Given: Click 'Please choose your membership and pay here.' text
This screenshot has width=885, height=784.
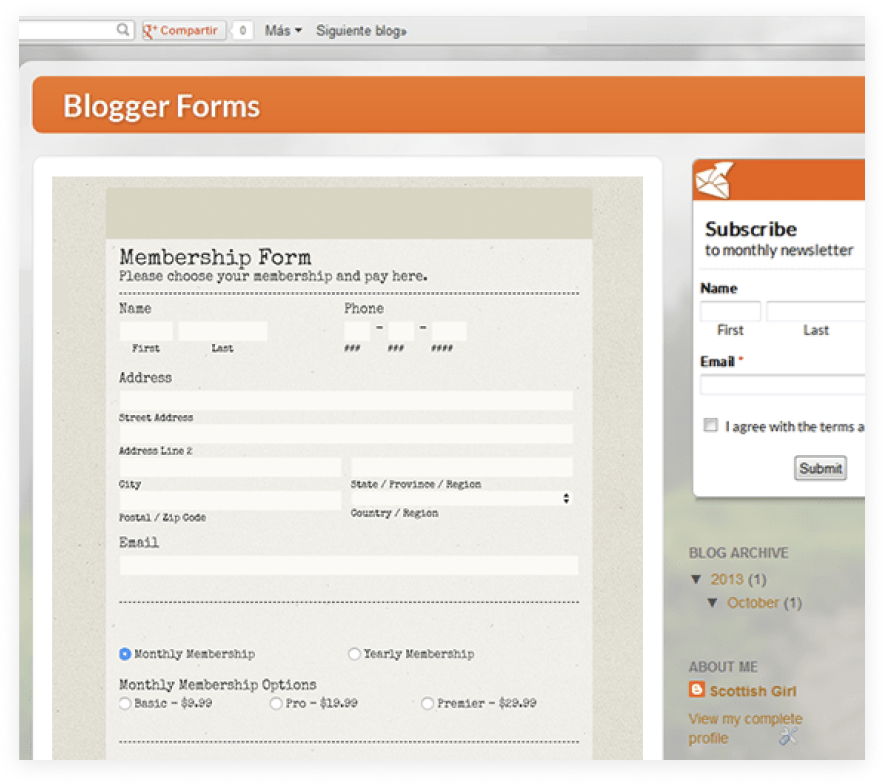Looking at the screenshot, I should pos(273,276).
